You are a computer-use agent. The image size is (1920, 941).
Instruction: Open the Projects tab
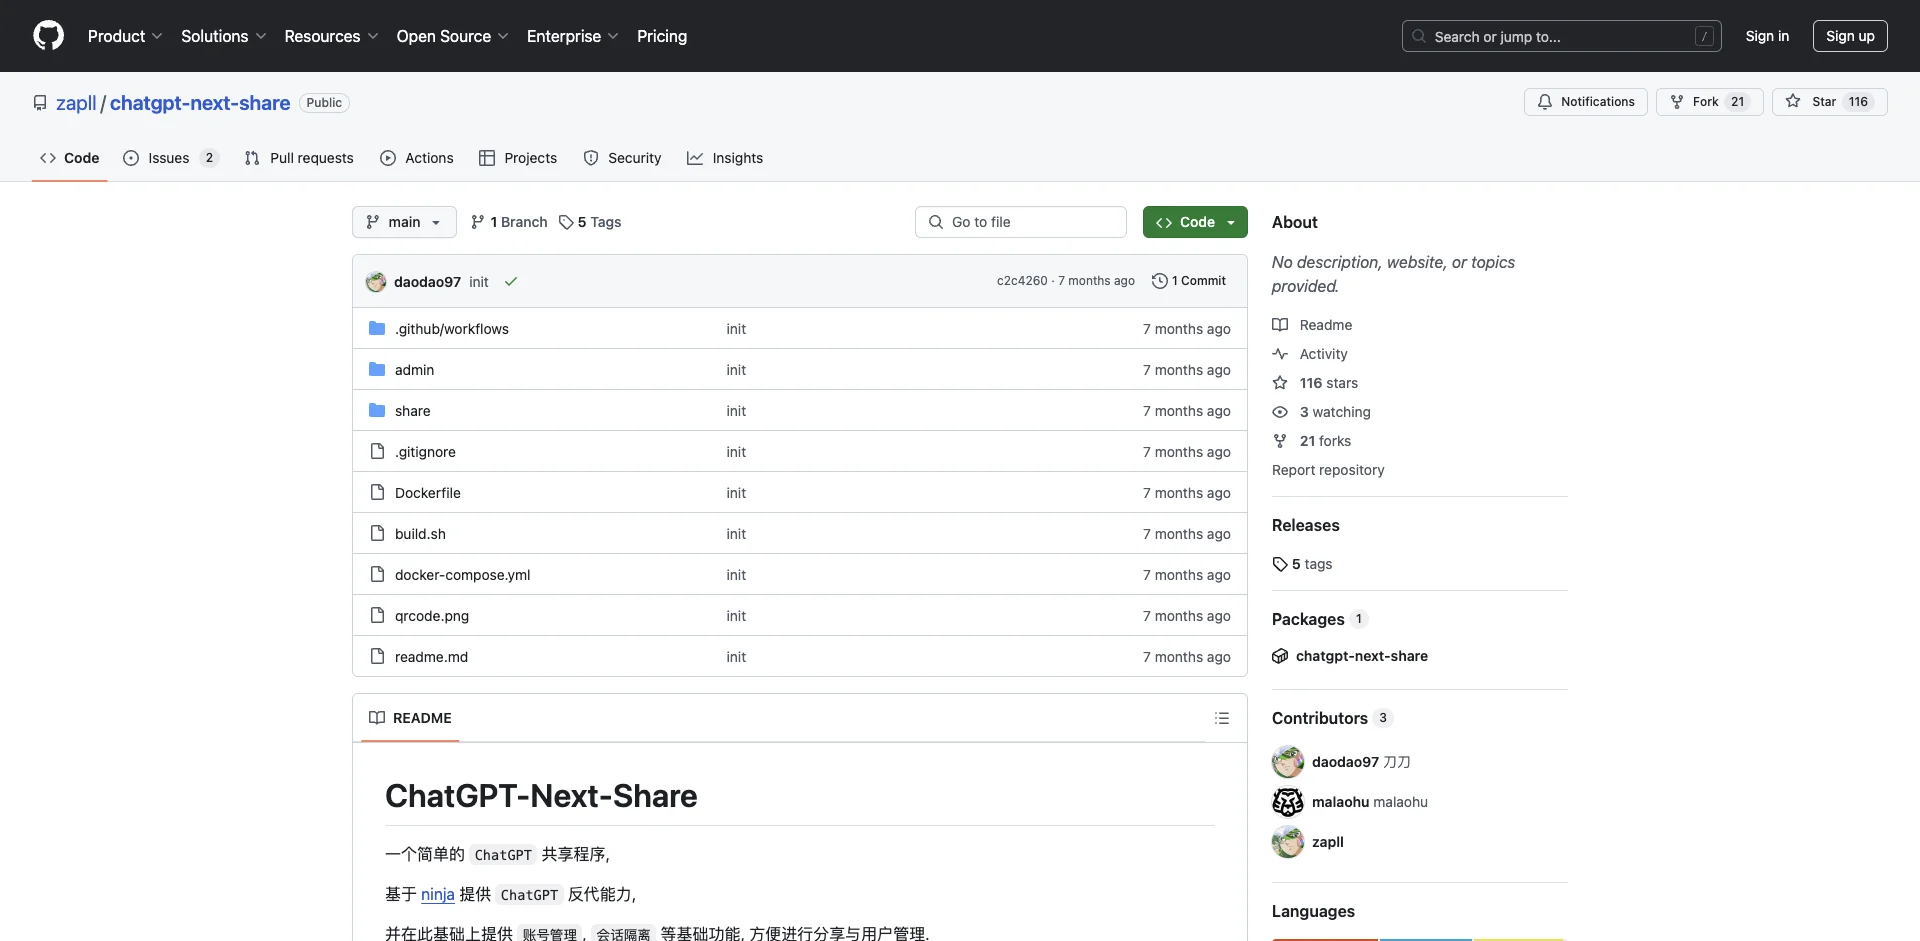518,158
